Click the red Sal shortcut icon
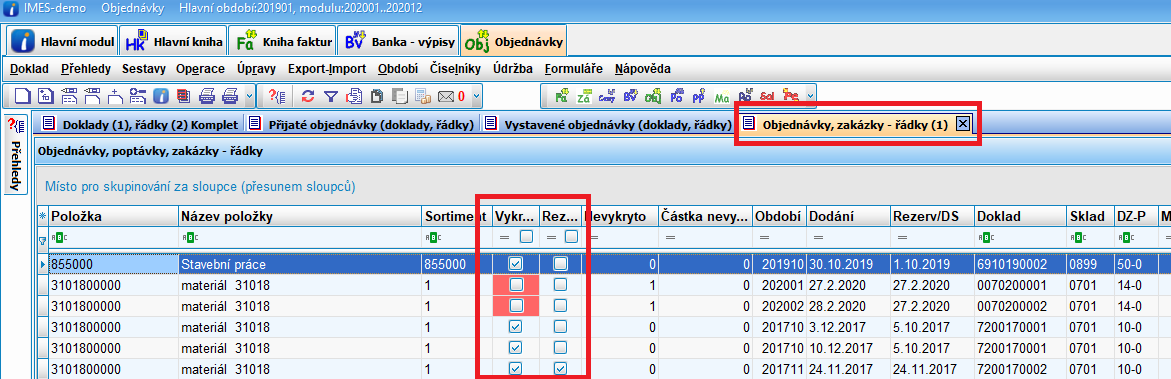 [x=767, y=96]
